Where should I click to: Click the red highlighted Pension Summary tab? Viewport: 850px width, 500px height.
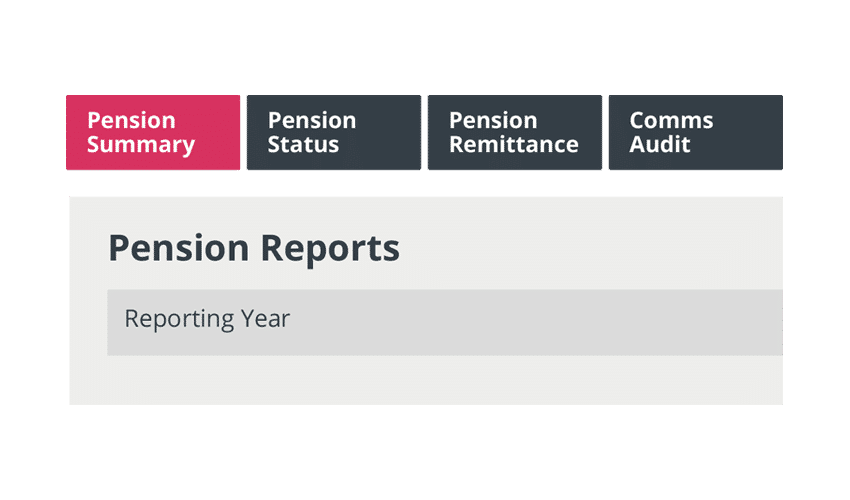(x=153, y=133)
